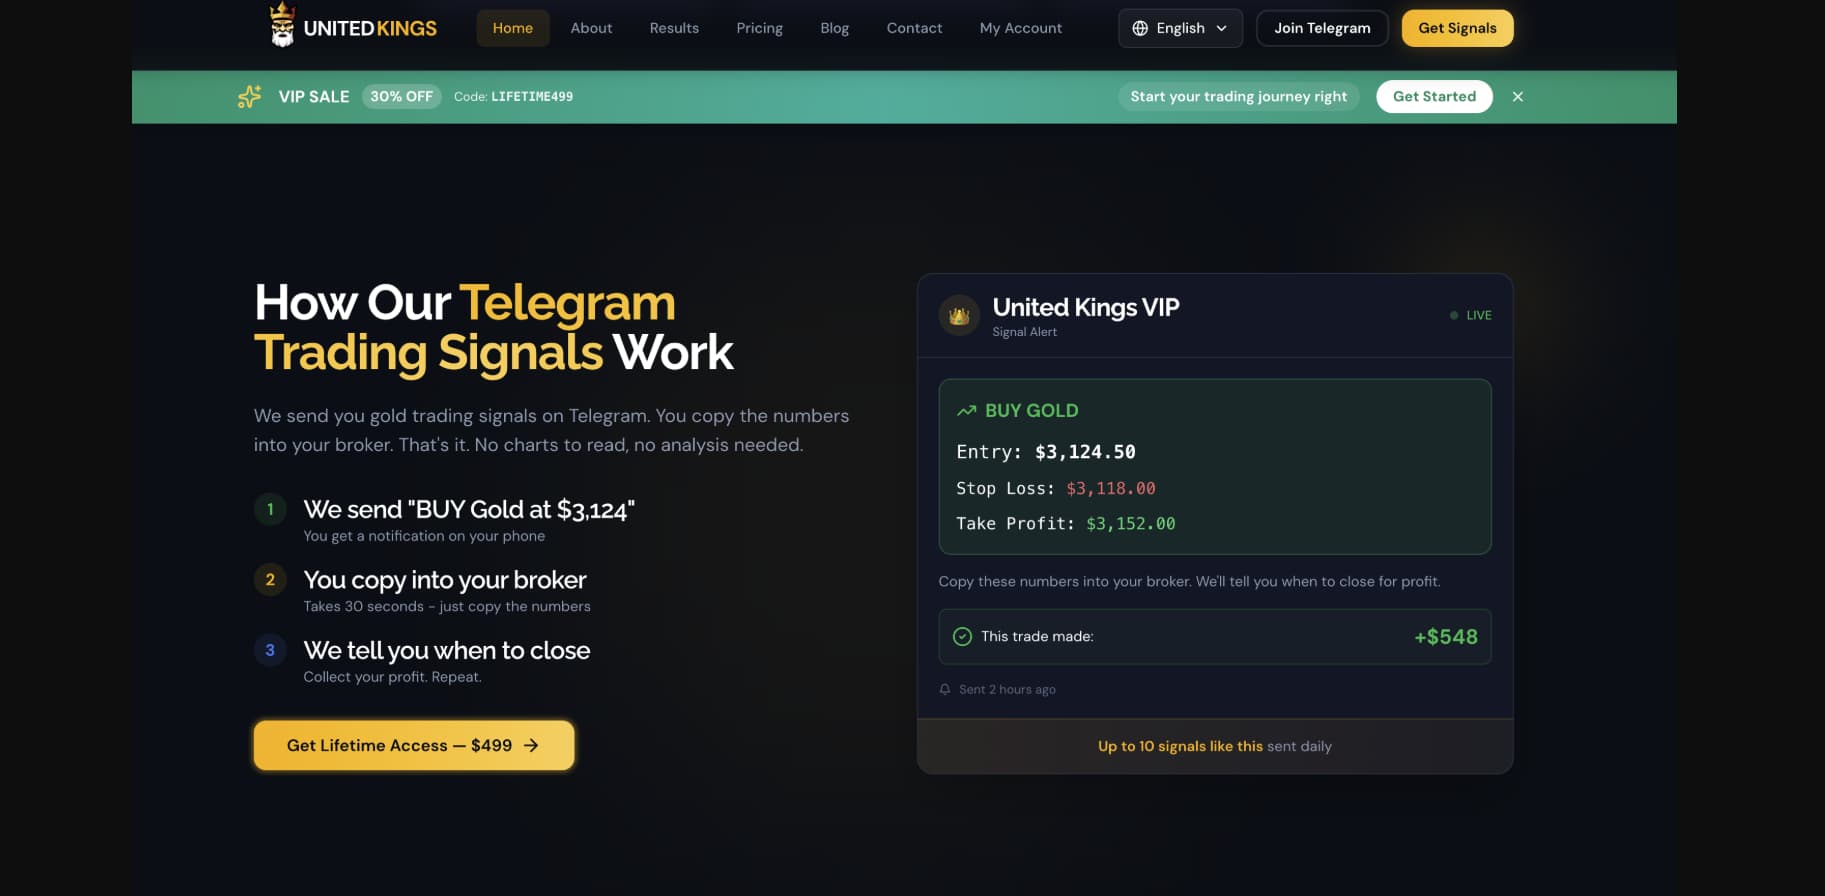Click the yellow Get Signals button
The height and width of the screenshot is (896, 1825).
click(1457, 28)
